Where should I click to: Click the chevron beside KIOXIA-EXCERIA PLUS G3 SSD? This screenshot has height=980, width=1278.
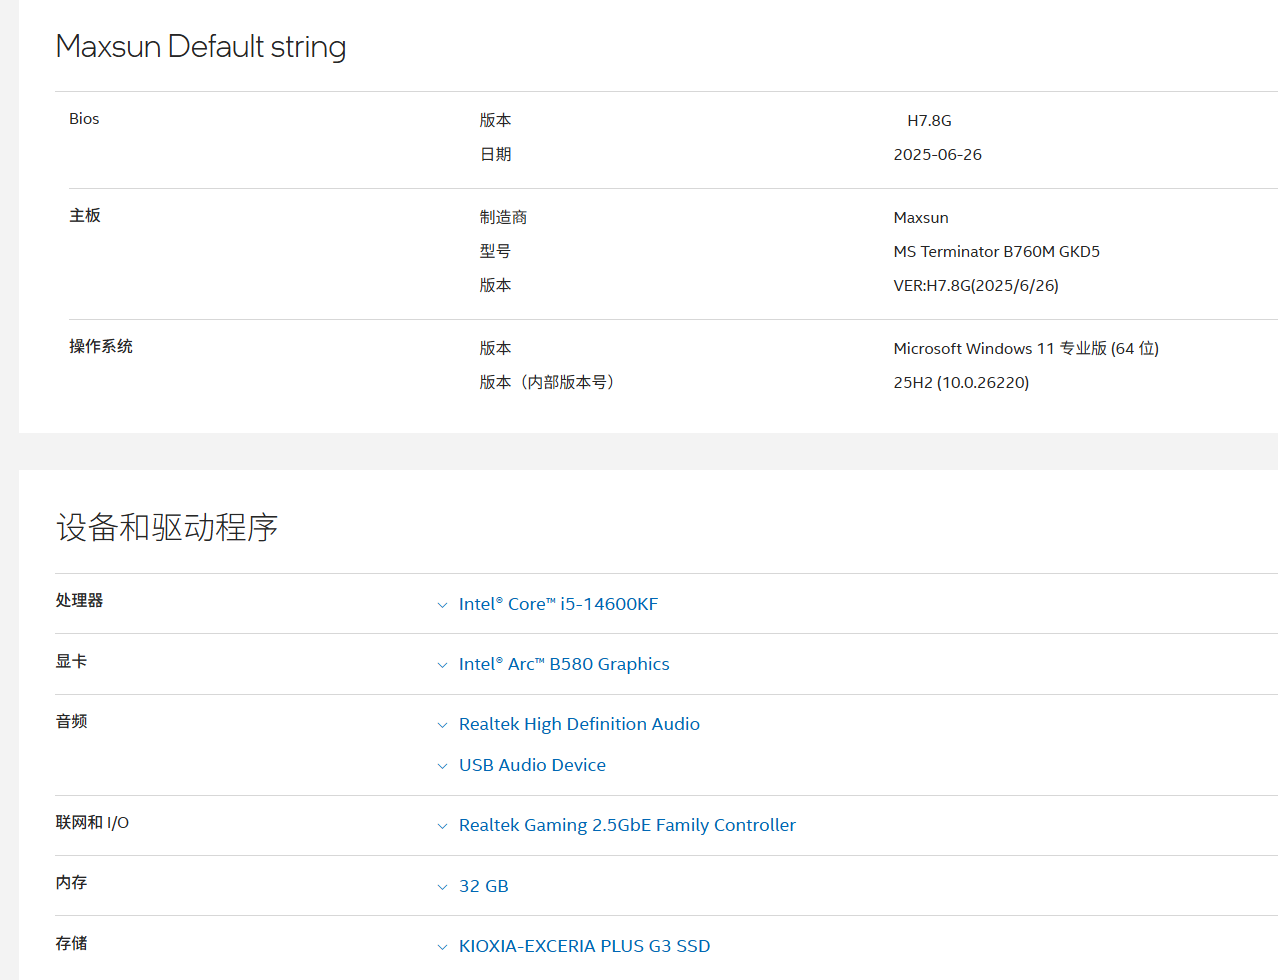[442, 947]
